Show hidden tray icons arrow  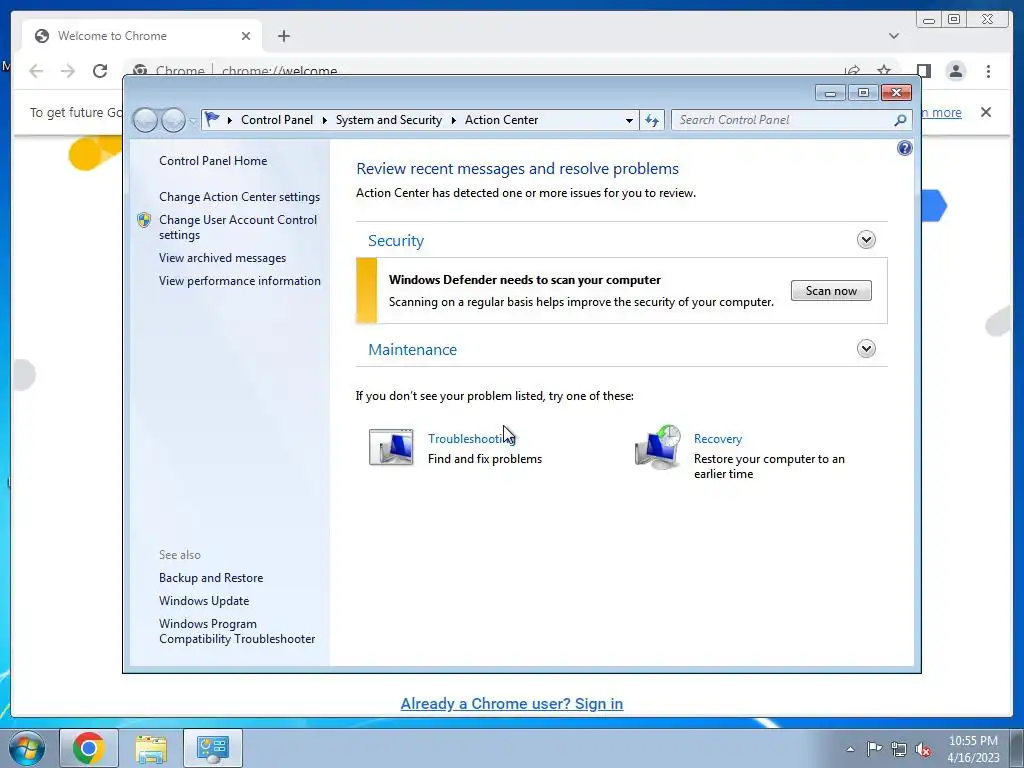point(850,749)
